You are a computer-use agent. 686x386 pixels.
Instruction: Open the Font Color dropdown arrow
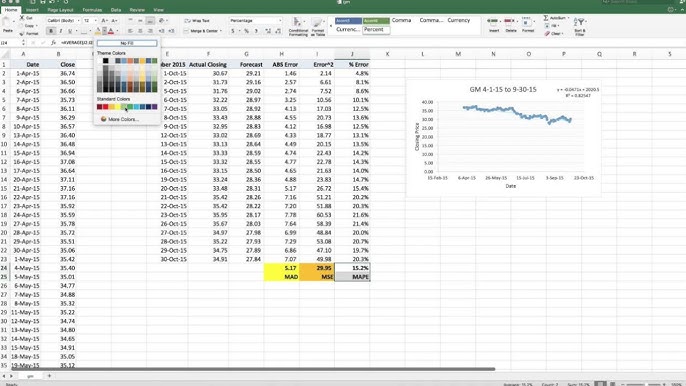117,31
